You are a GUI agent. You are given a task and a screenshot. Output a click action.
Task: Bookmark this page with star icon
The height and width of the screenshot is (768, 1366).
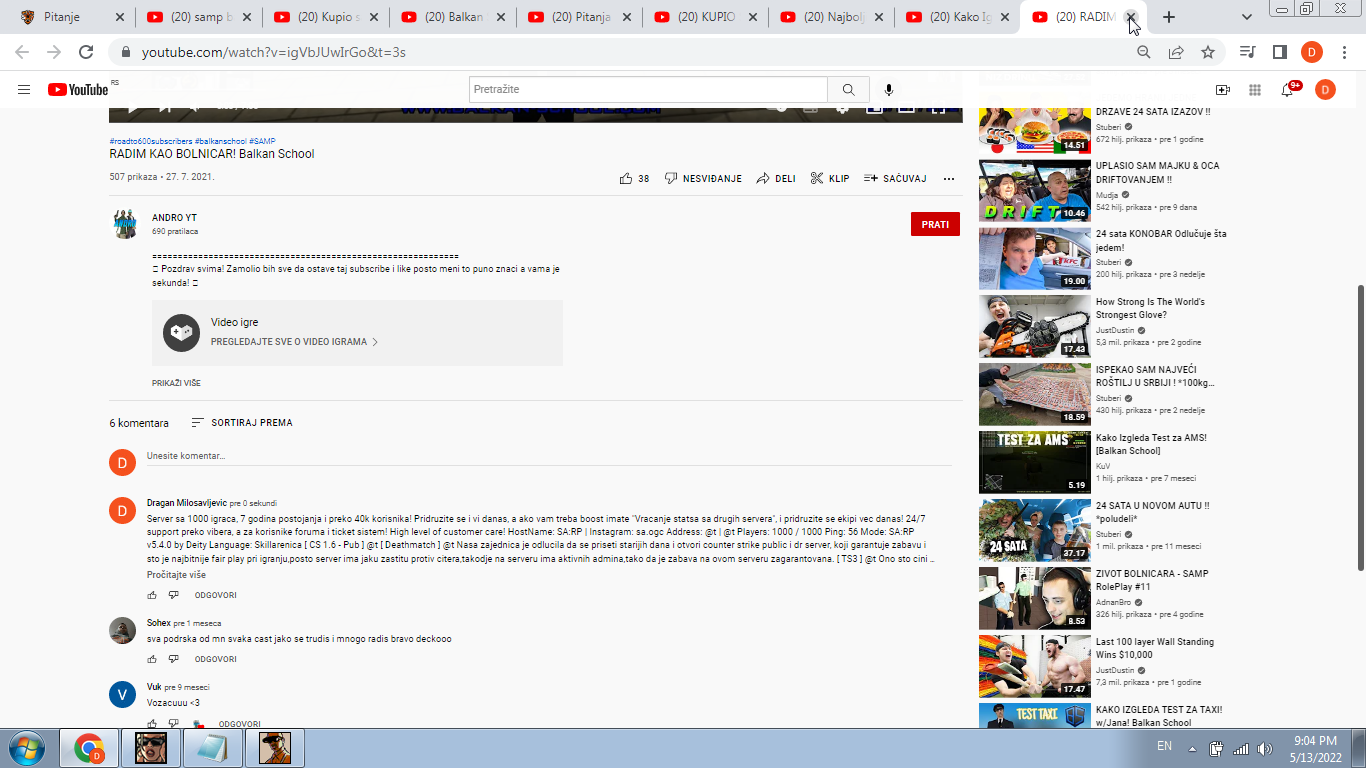point(1208,52)
